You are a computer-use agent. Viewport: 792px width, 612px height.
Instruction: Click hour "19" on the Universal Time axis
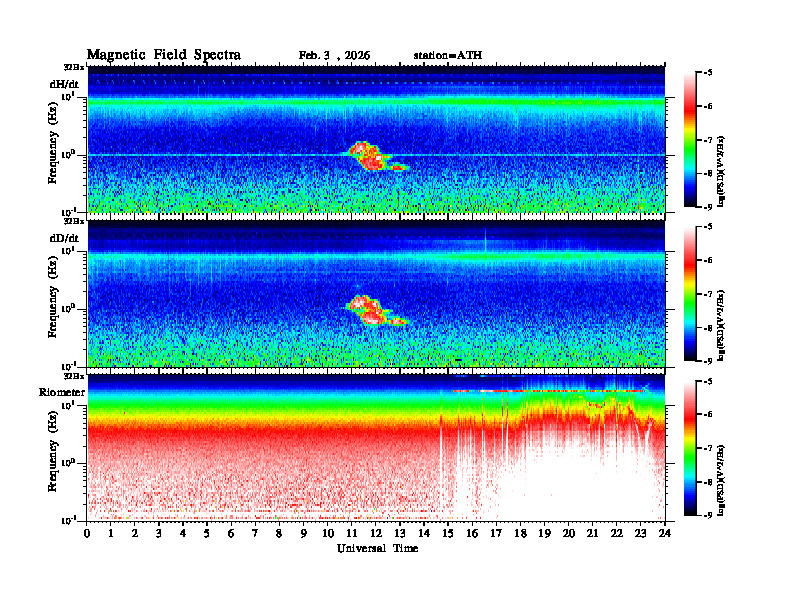click(544, 534)
